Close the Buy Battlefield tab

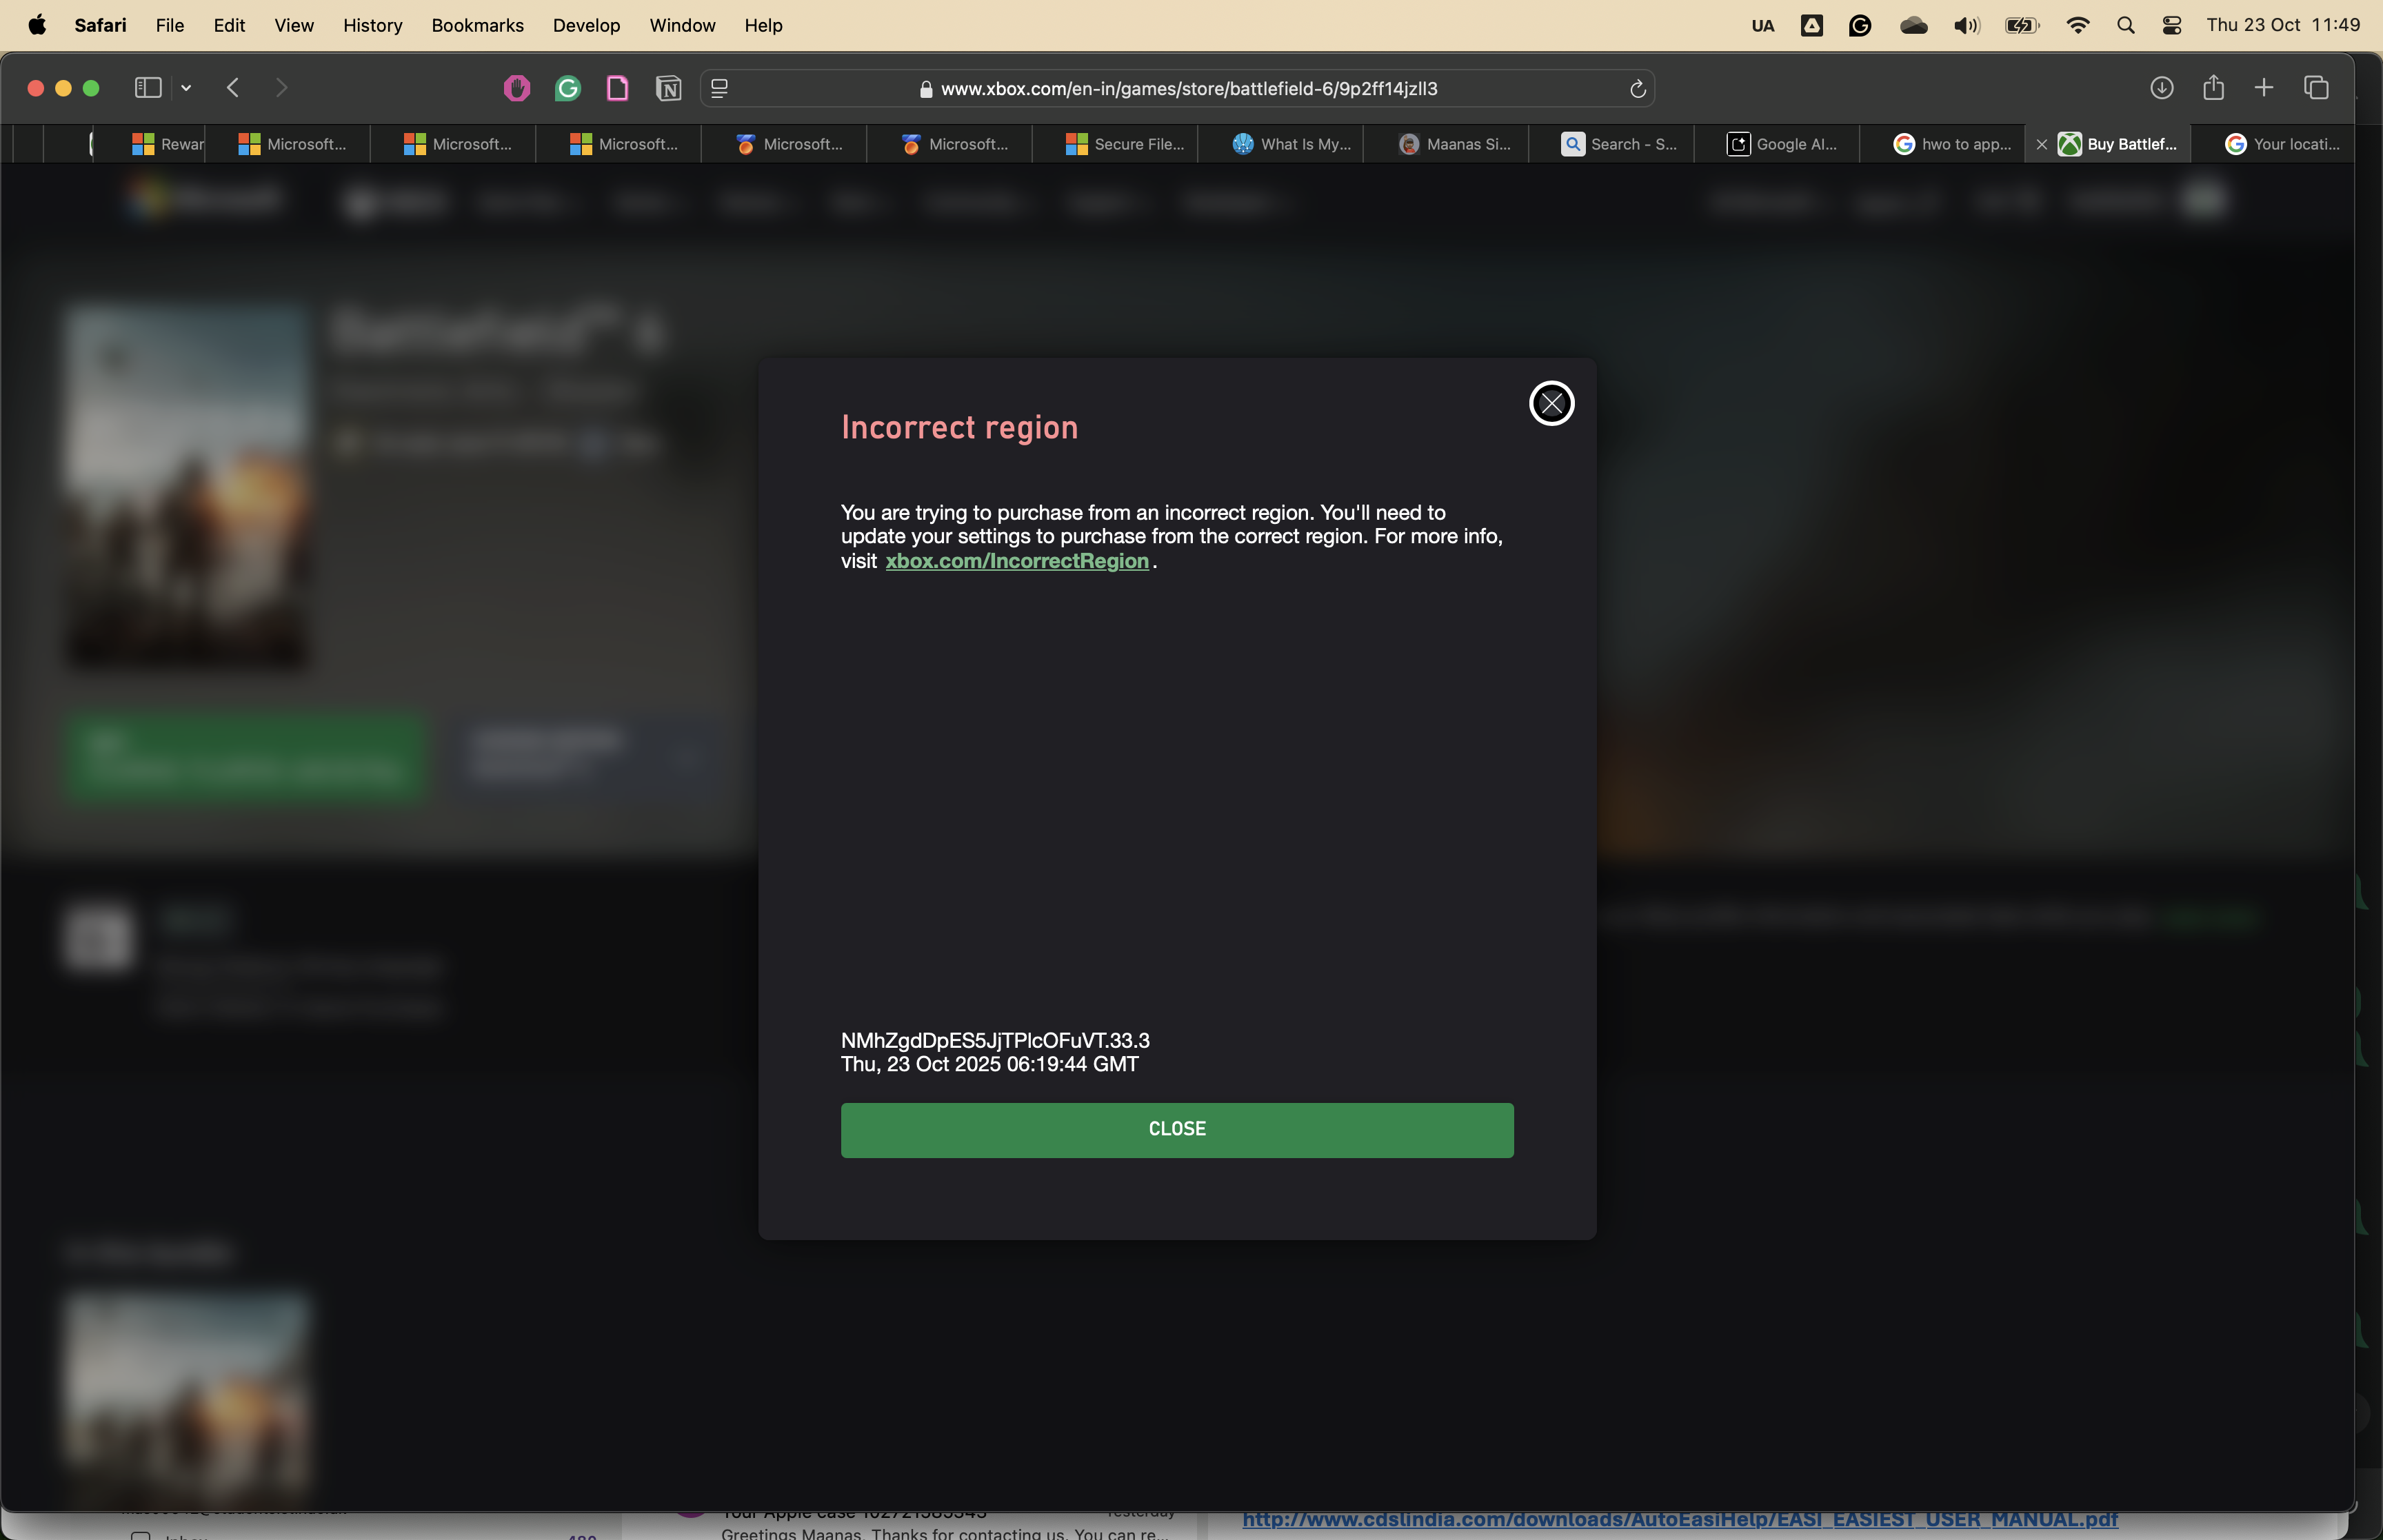coord(2041,144)
